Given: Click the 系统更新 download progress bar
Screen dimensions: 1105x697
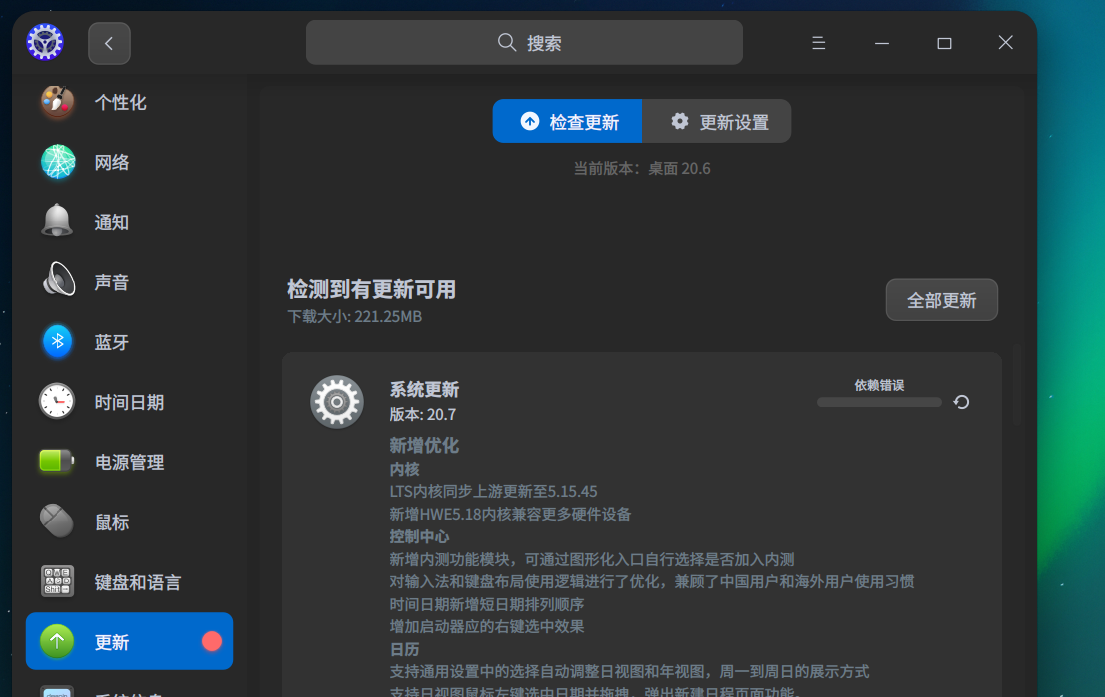Looking at the screenshot, I should [879, 401].
